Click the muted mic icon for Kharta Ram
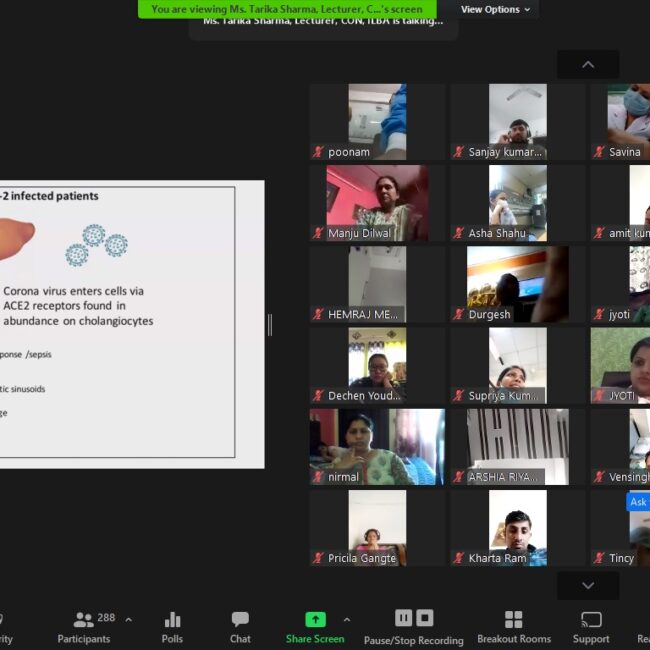 (459, 558)
